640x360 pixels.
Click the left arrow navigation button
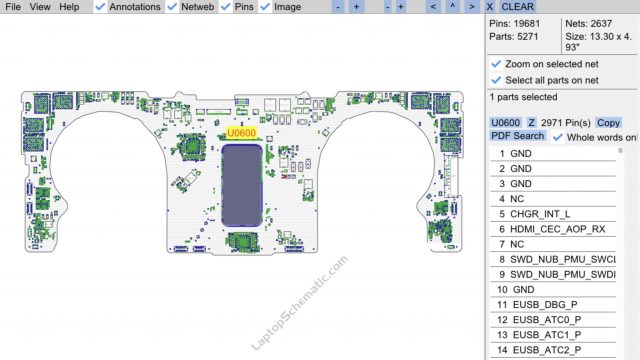tap(433, 7)
